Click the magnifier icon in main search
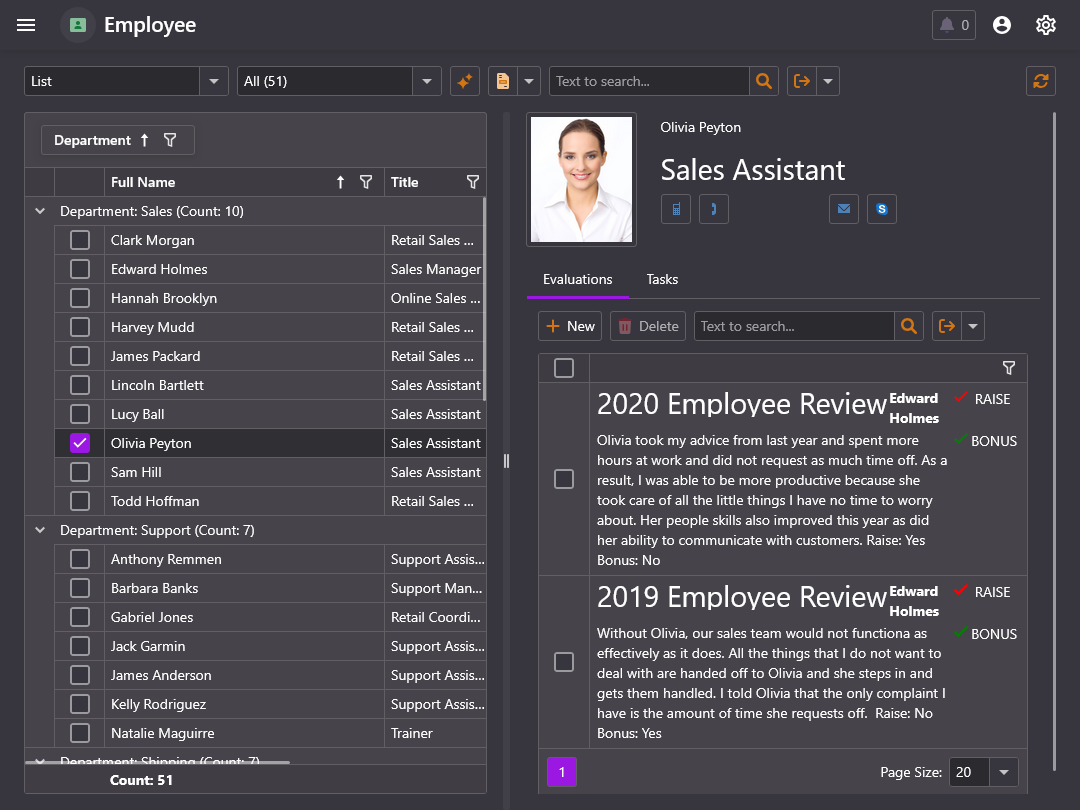This screenshot has height=810, width=1080. 764,81
